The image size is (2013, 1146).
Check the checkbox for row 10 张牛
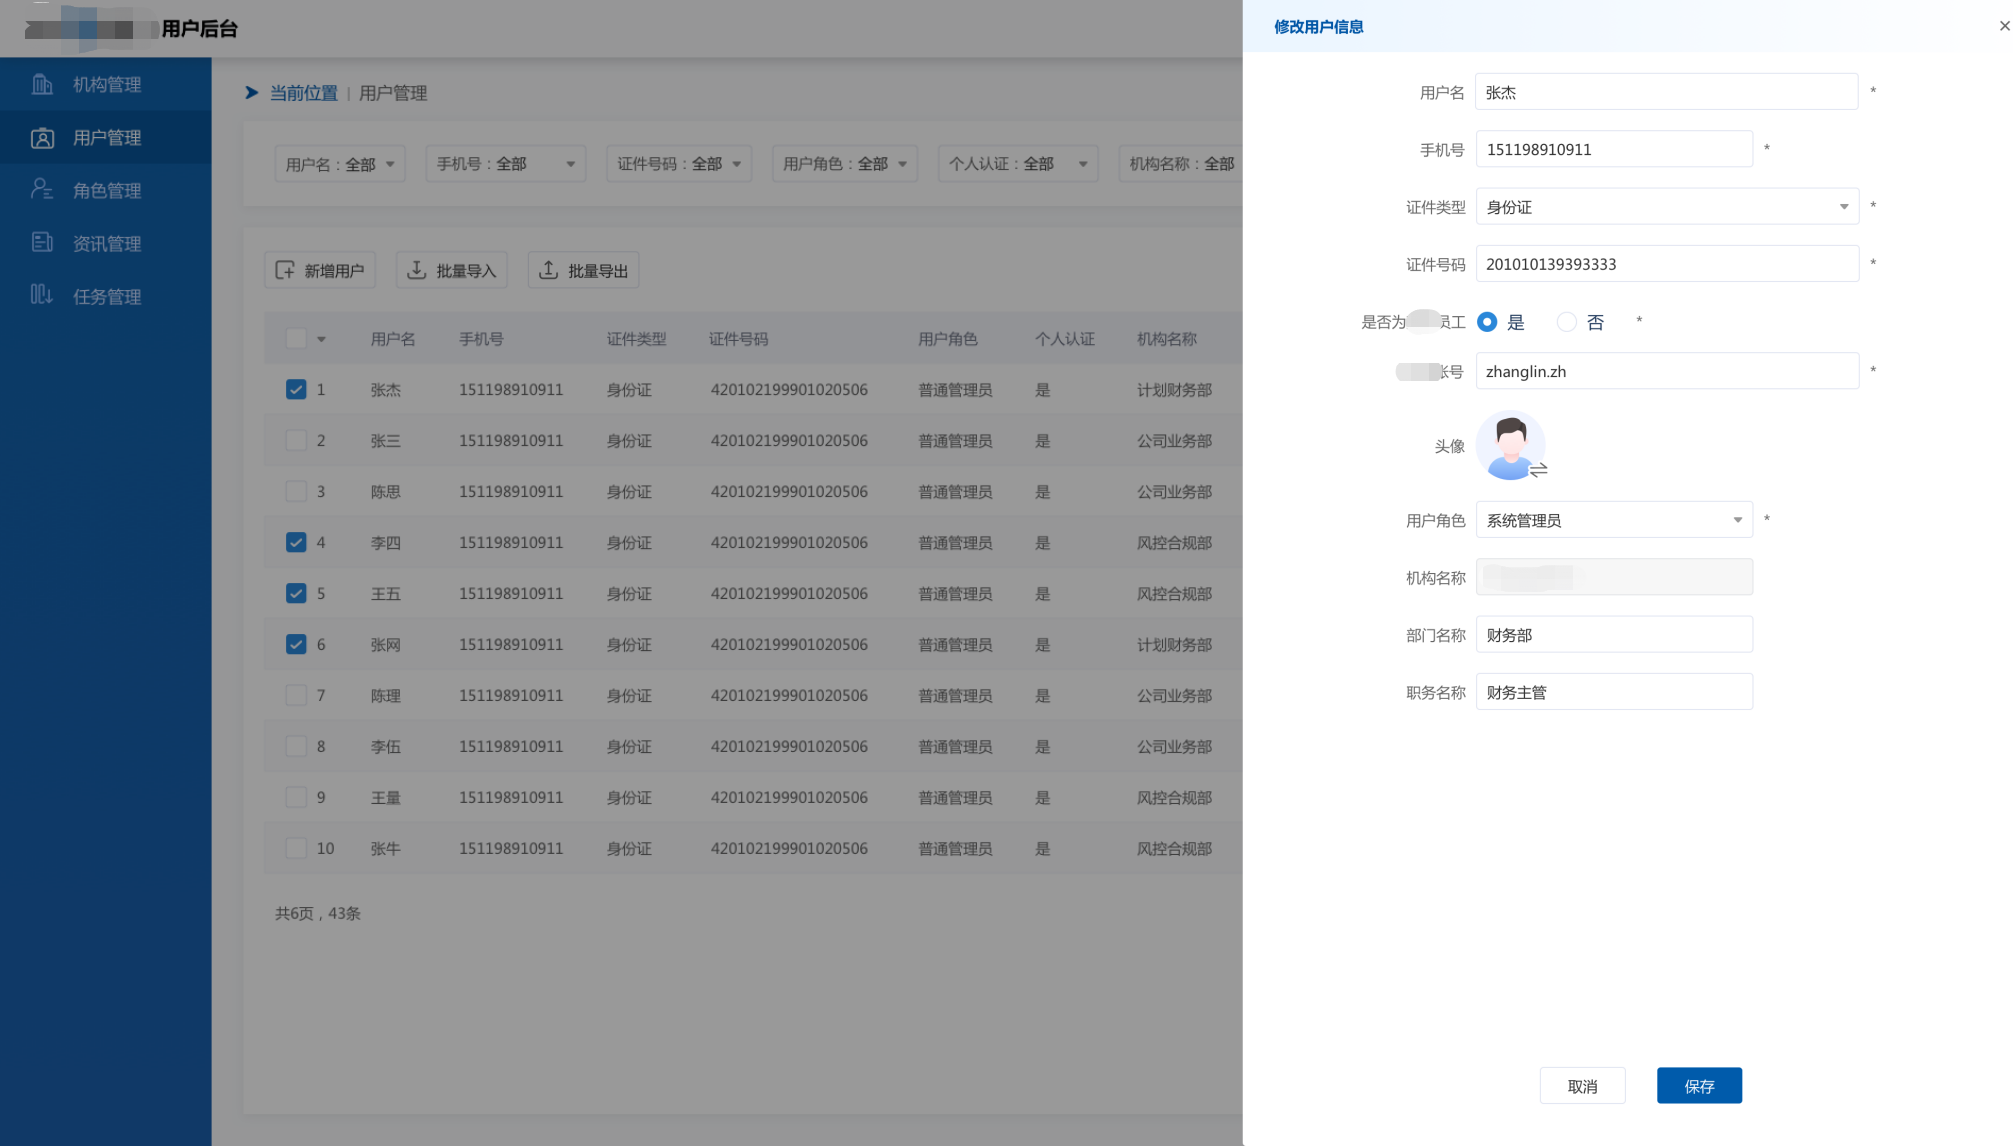click(296, 848)
